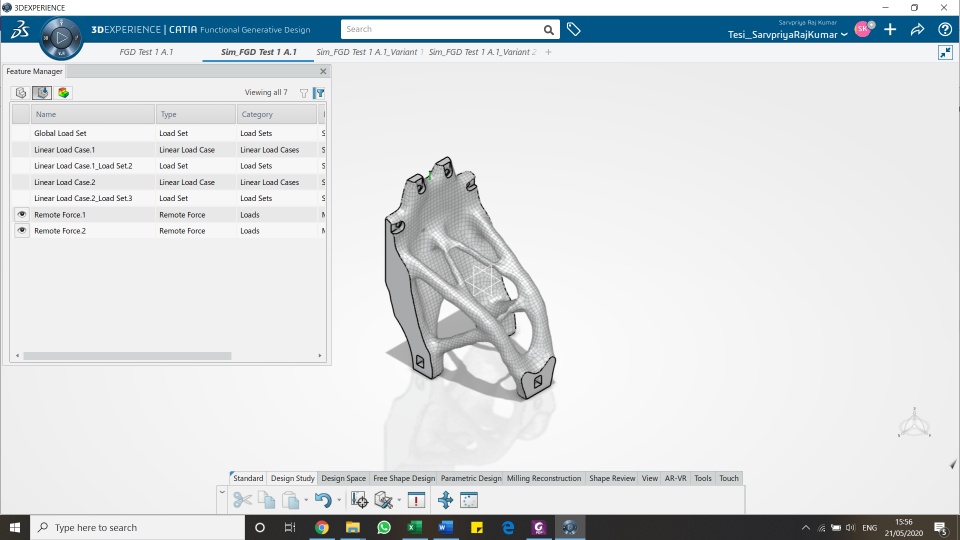This screenshot has width=960, height=540.
Task: Click the view orientation compass in viewport
Action: click(914, 423)
